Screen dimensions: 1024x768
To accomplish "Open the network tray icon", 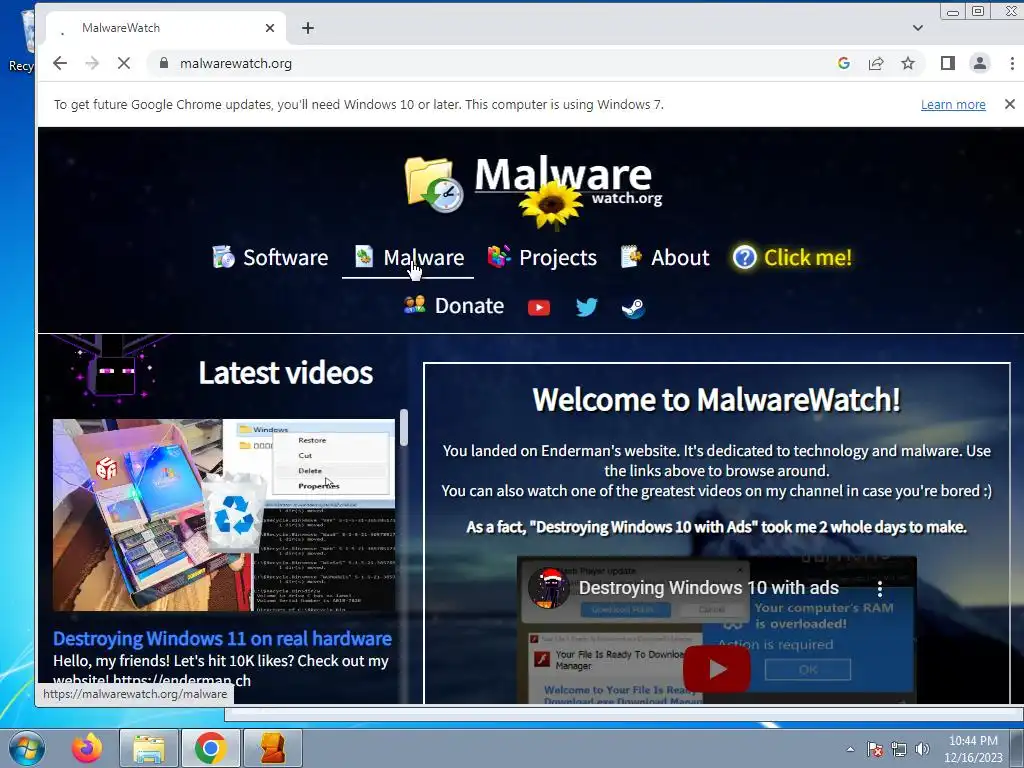I will [899, 749].
